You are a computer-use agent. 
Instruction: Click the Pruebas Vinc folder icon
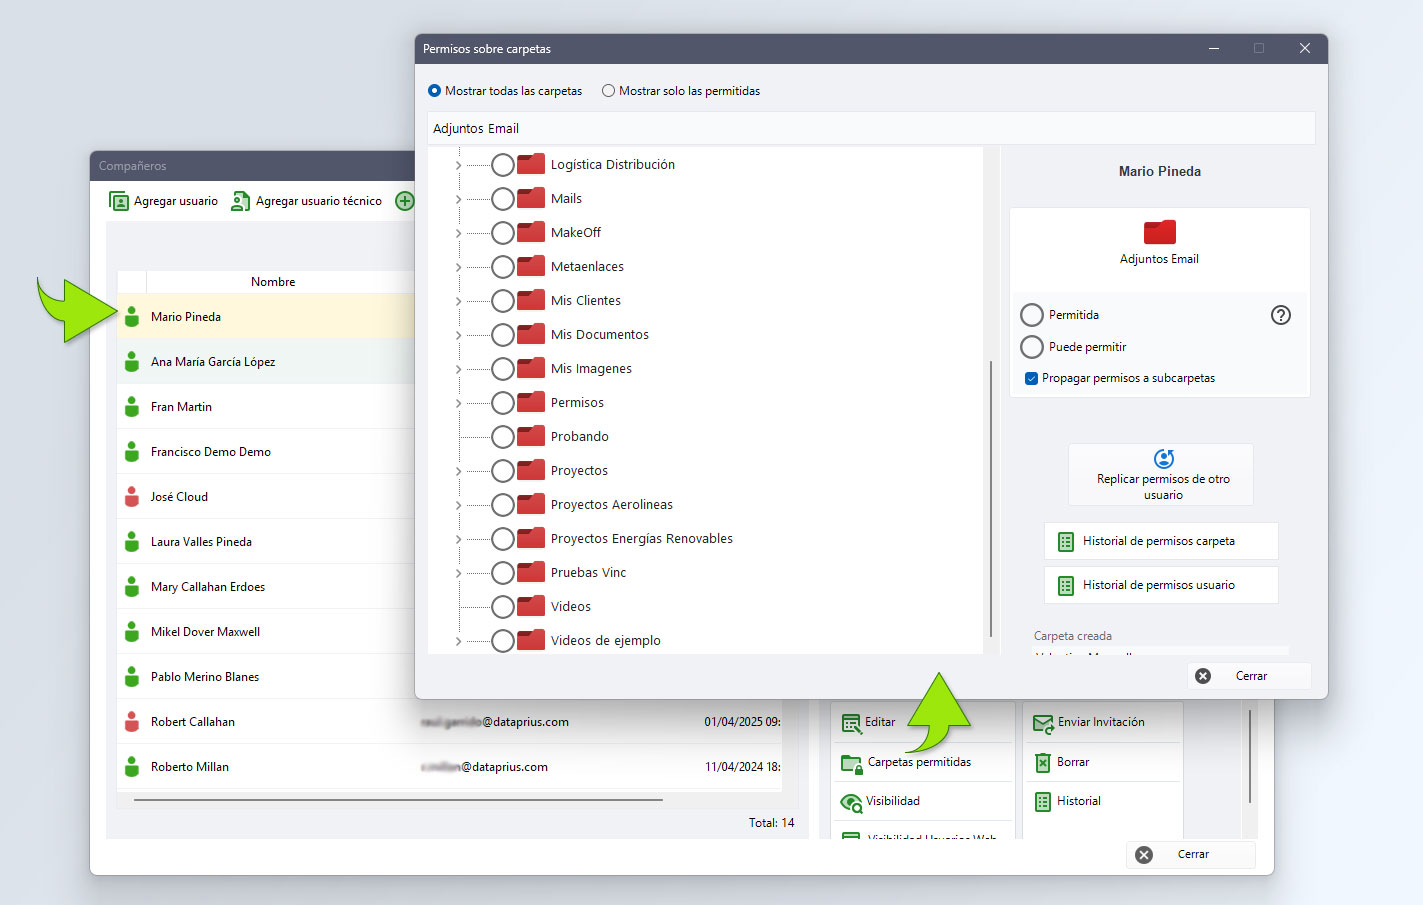point(531,572)
